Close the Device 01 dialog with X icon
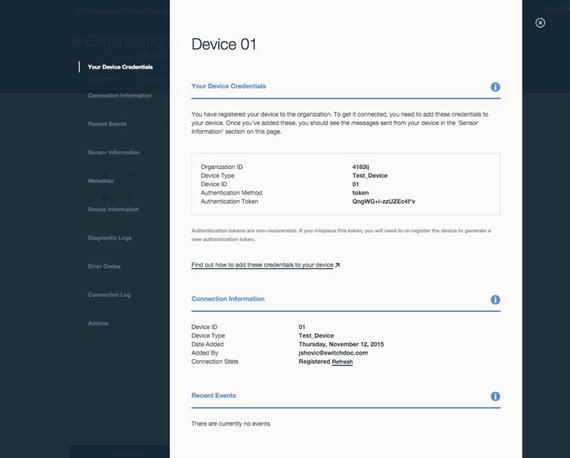Viewport: 570px width, 458px height. tap(540, 23)
